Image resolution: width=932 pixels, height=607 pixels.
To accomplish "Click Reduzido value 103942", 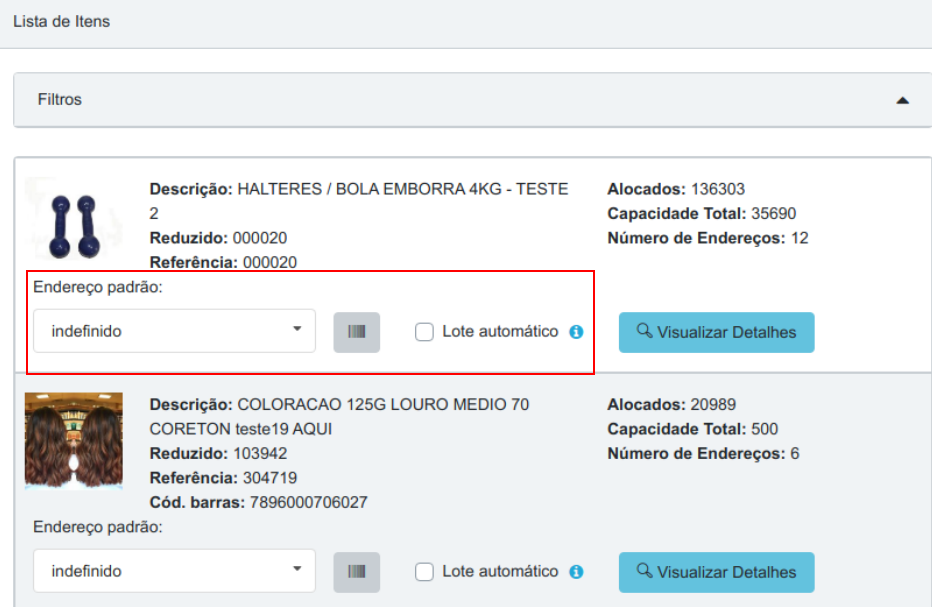I will tap(260, 454).
